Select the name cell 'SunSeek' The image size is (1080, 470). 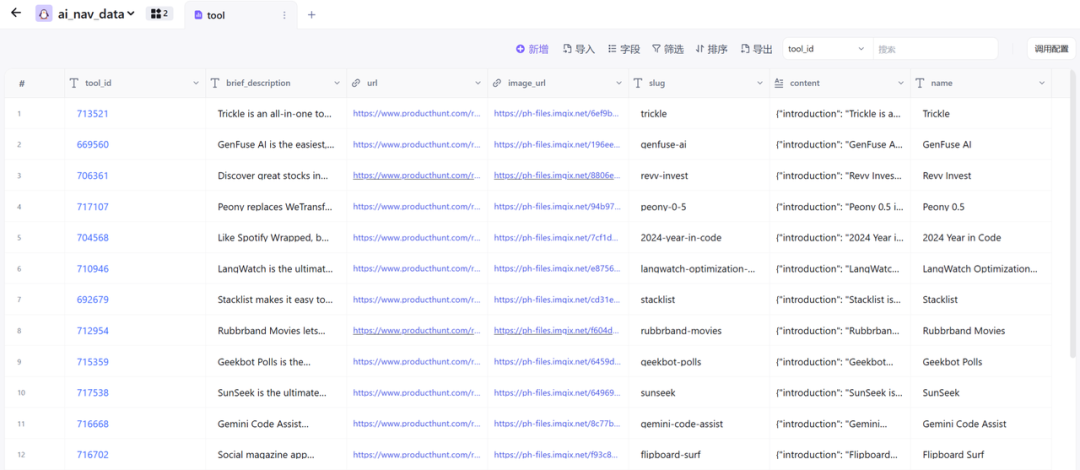coord(981,393)
